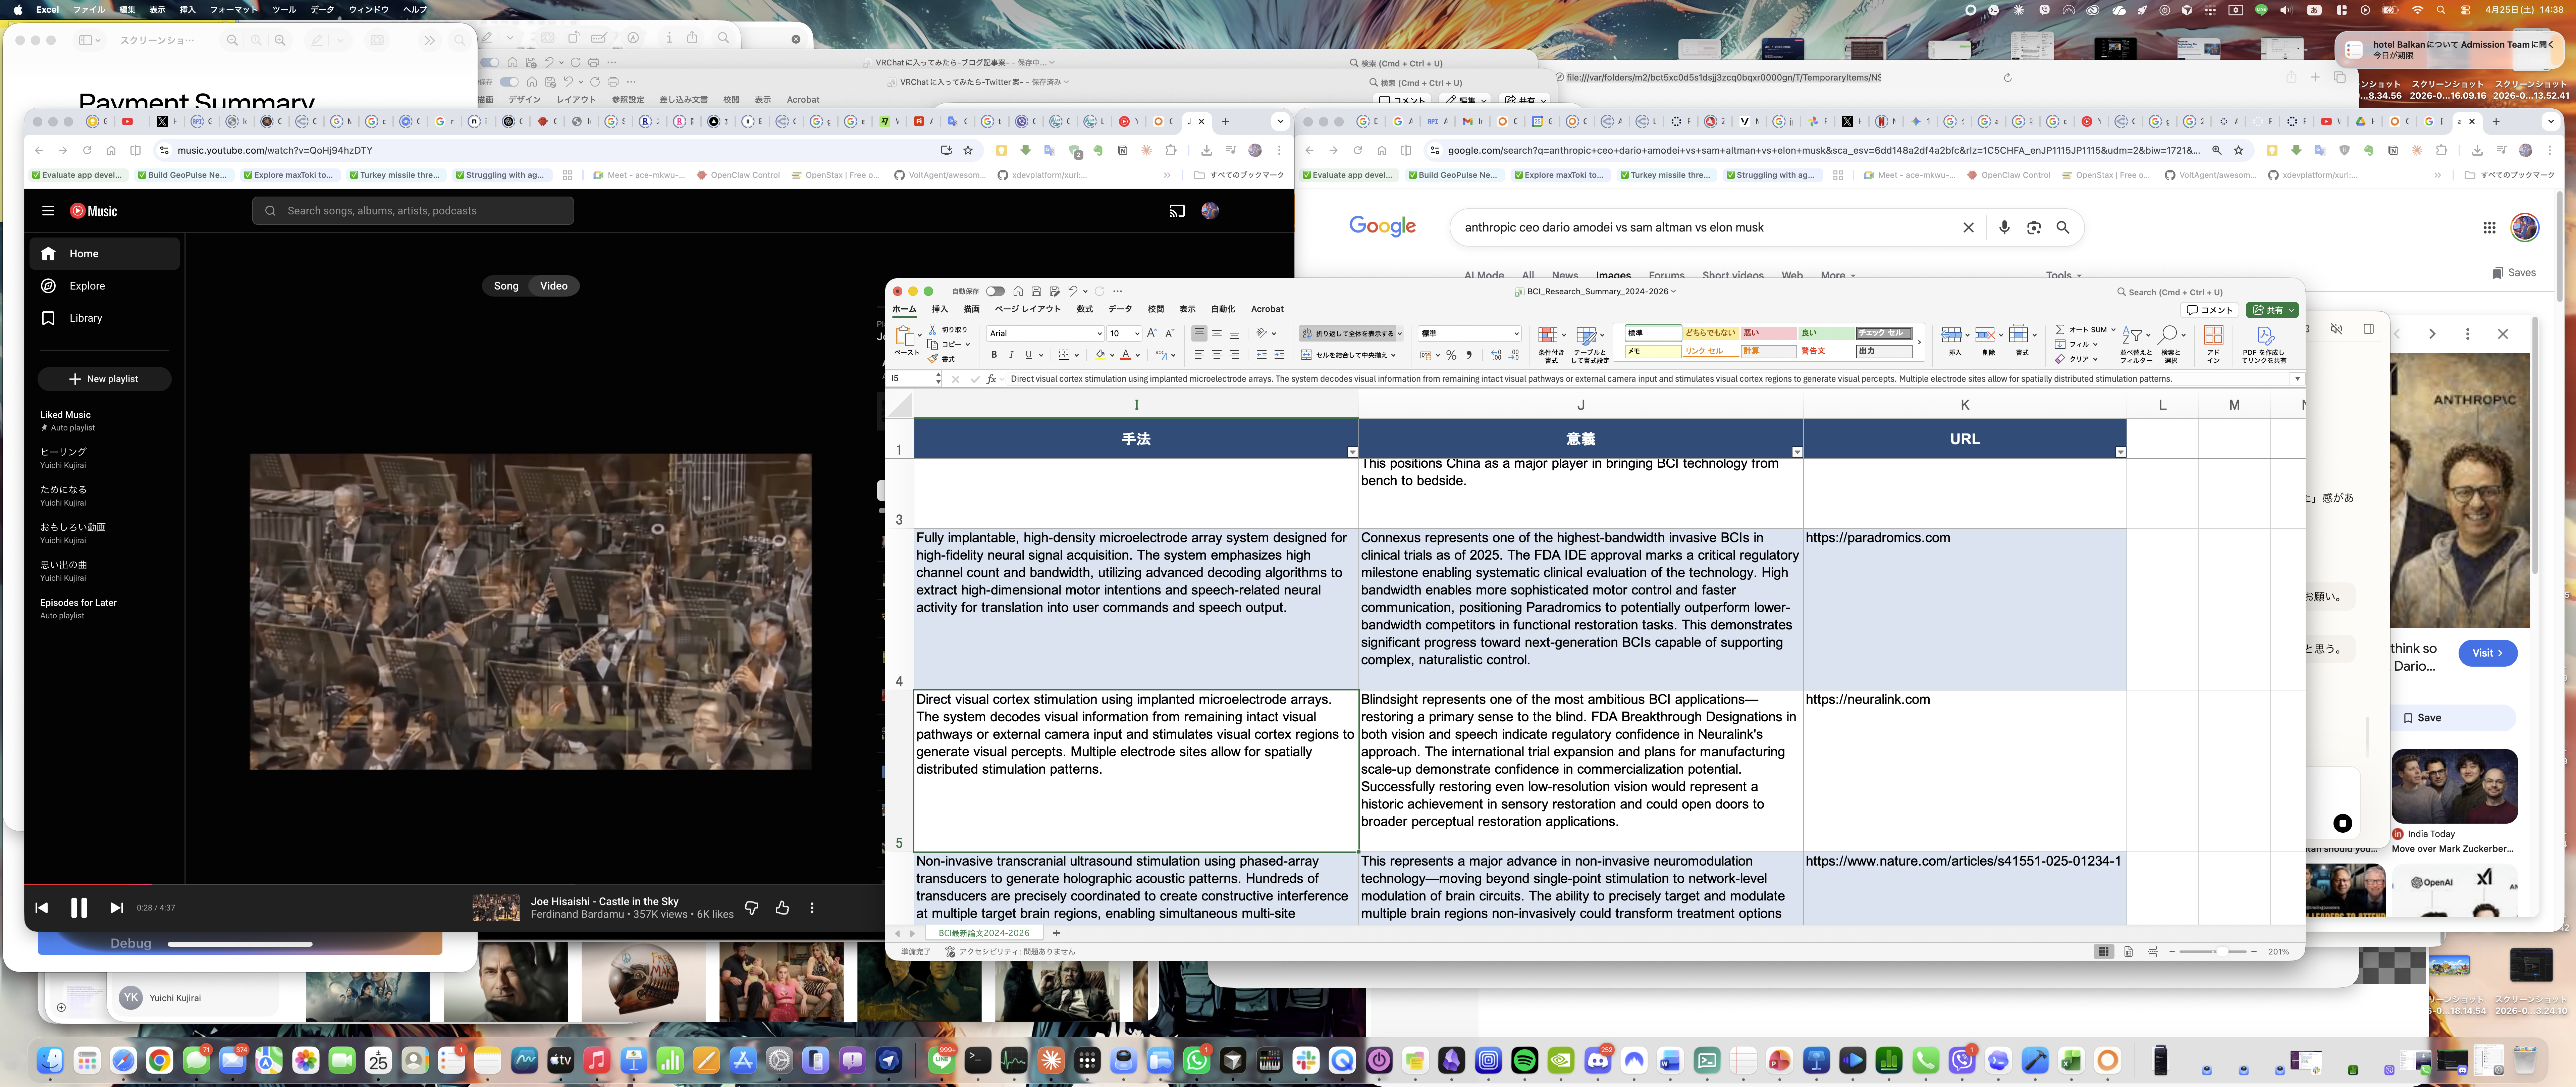Screen dimensions: 2576x1087
Task: Toggle bold formatting in Excel ribbon
Action: (994, 355)
